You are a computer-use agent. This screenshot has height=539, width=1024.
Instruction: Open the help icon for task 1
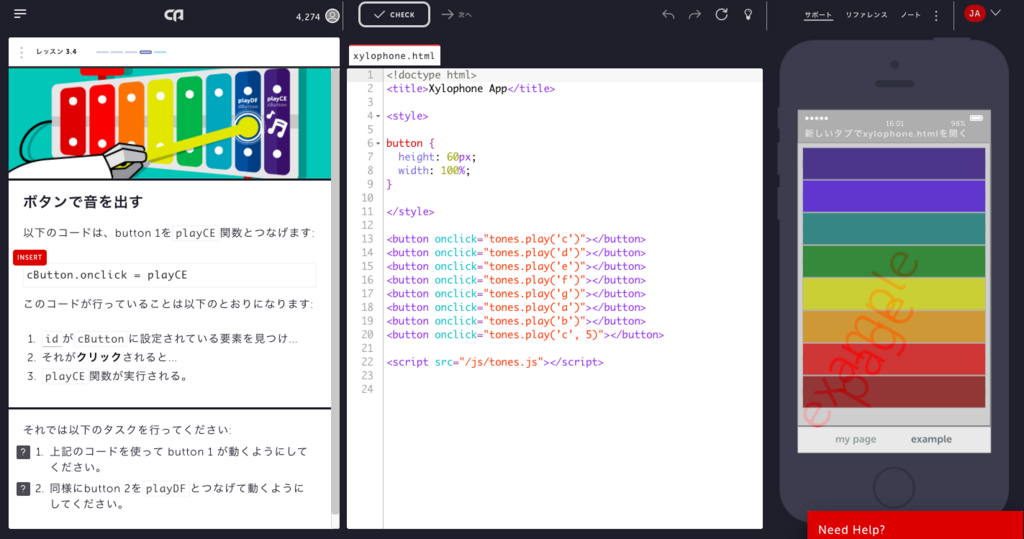coord(23,452)
